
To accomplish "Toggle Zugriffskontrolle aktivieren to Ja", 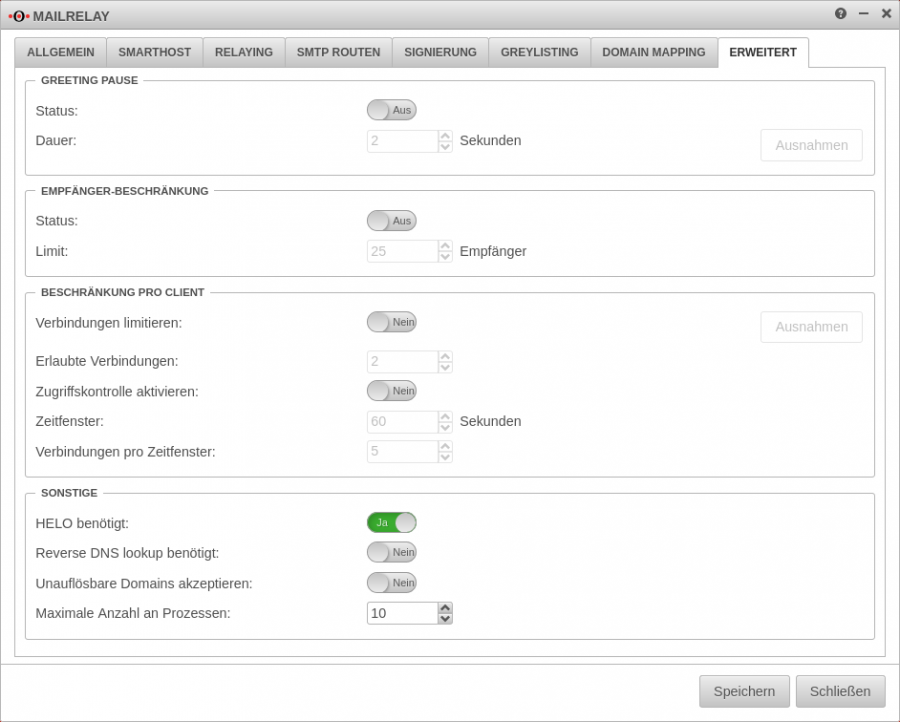I will (x=392, y=390).
